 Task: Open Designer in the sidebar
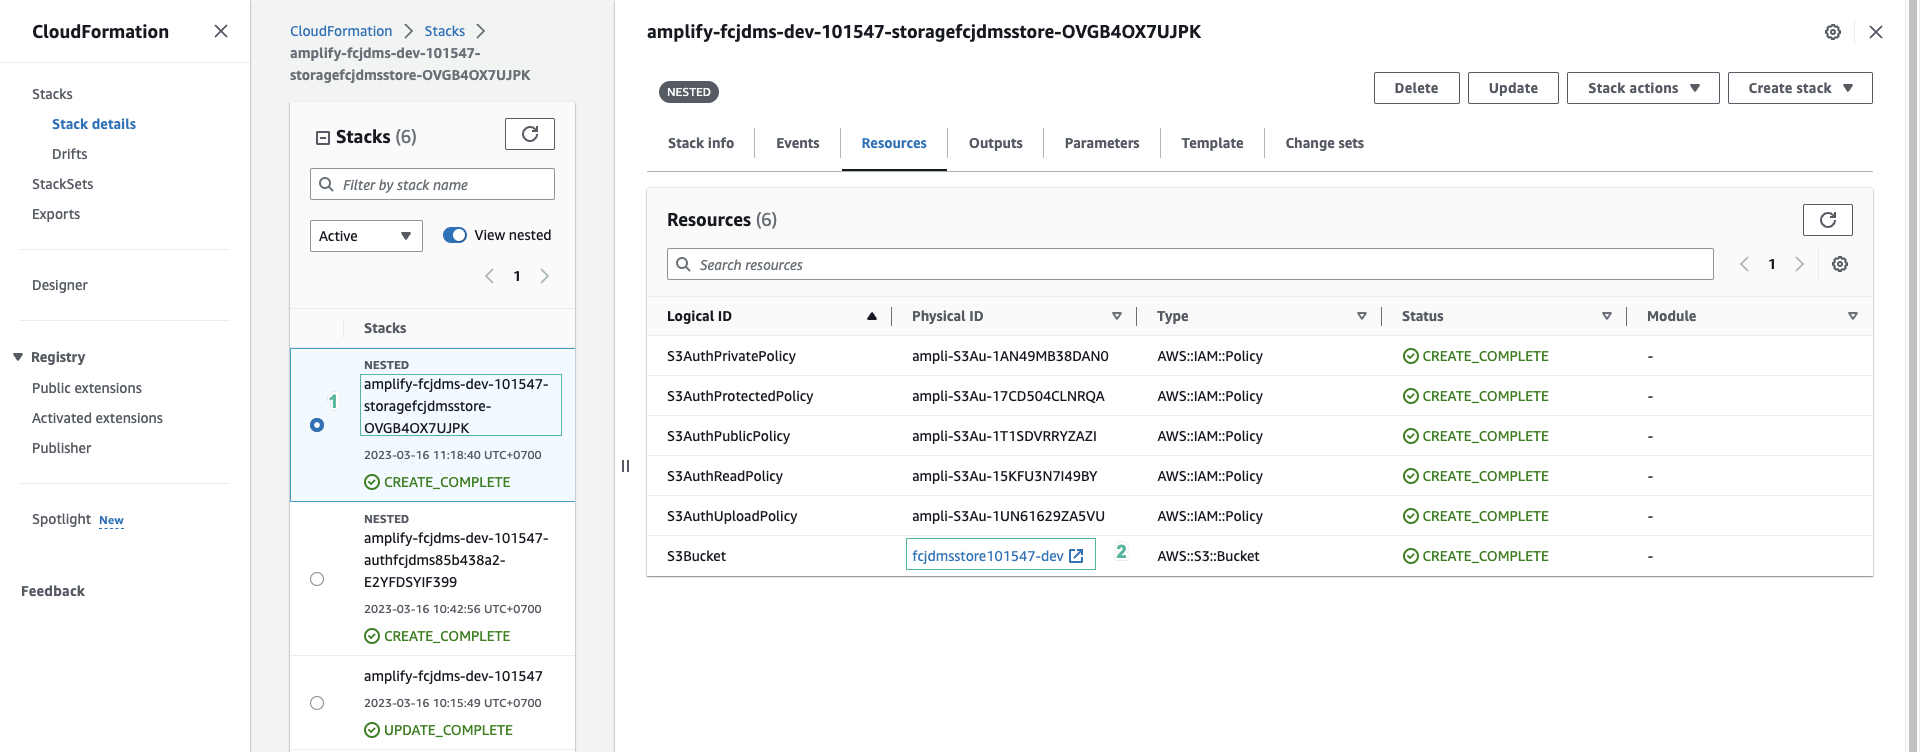[x=60, y=285]
